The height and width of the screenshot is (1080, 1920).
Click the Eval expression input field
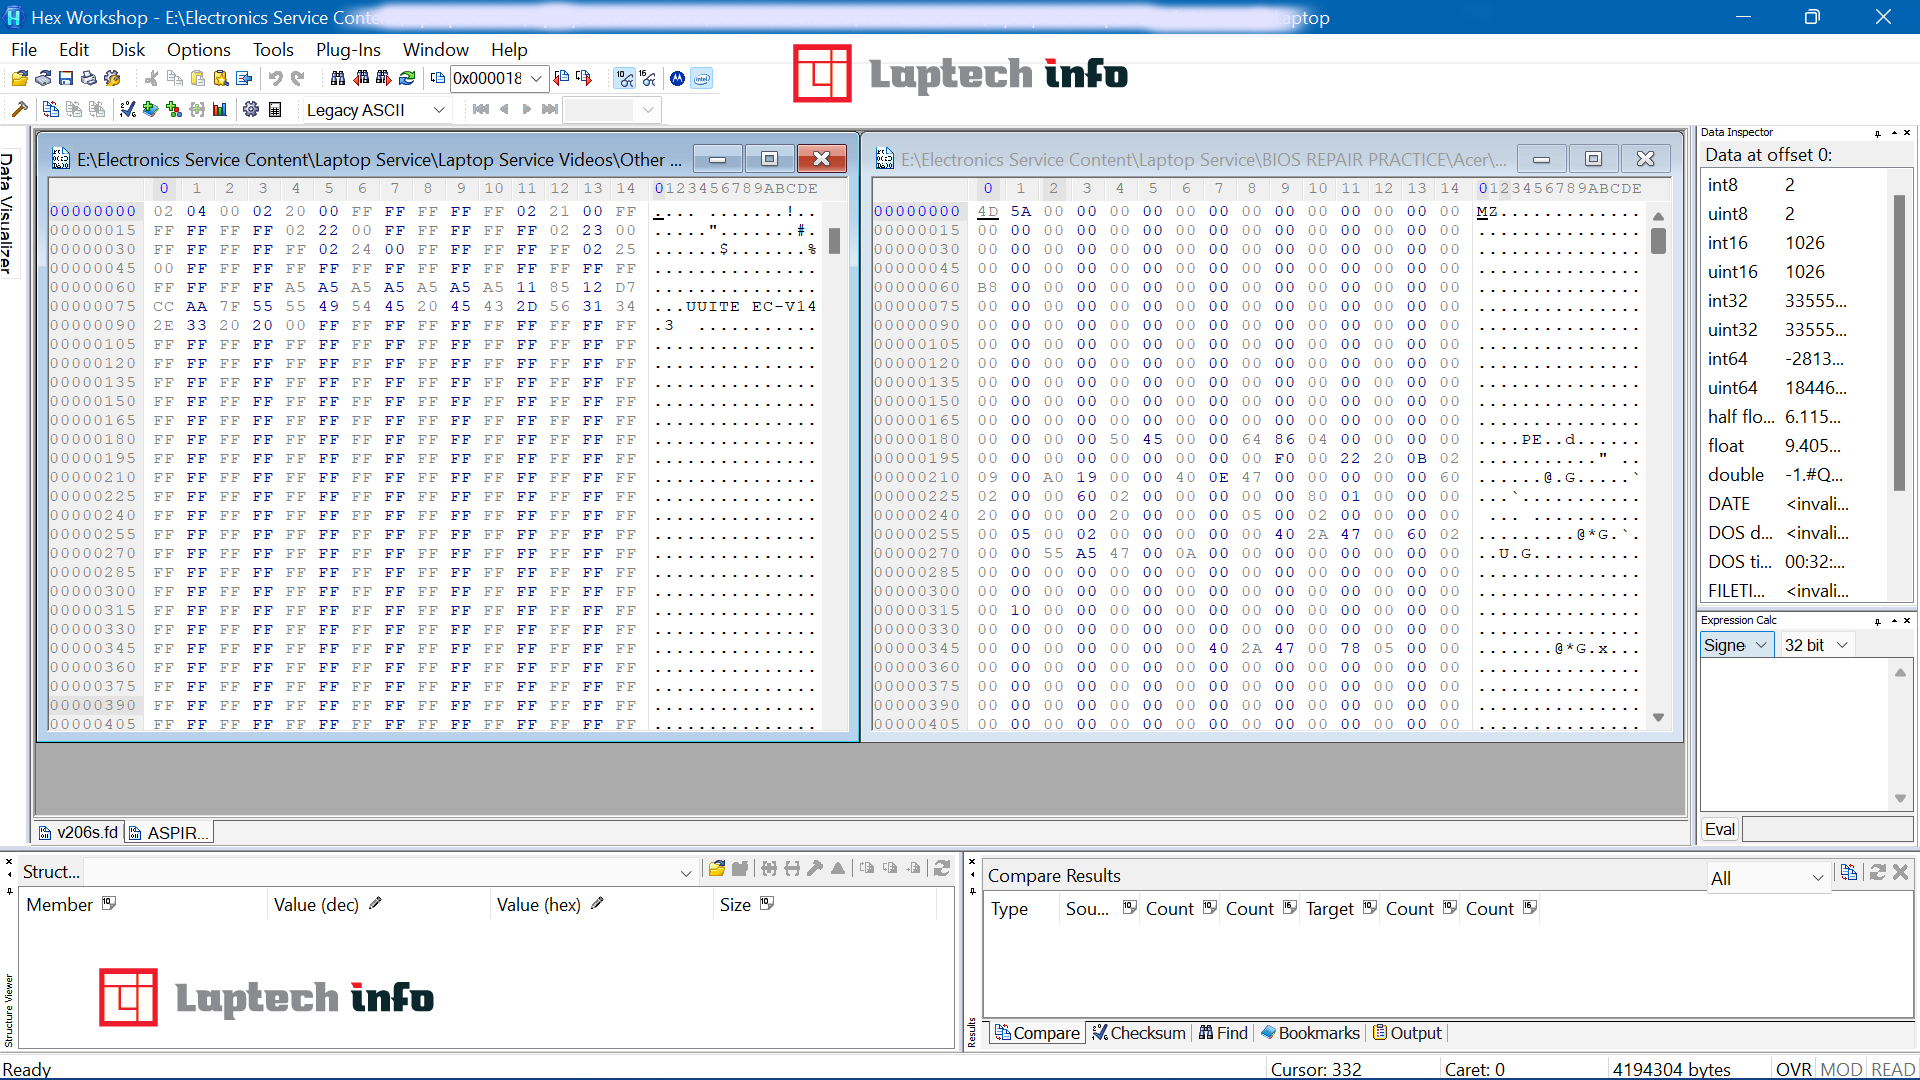pyautogui.click(x=1826, y=829)
